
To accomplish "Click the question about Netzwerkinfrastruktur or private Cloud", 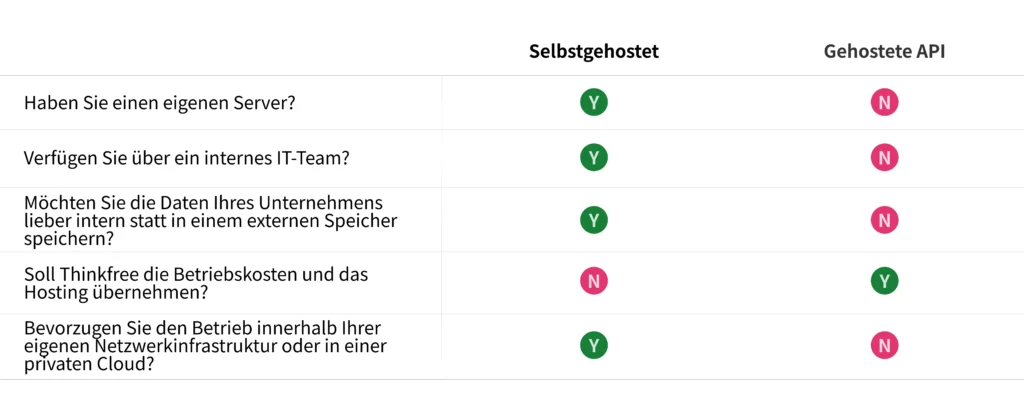I will (205, 346).
